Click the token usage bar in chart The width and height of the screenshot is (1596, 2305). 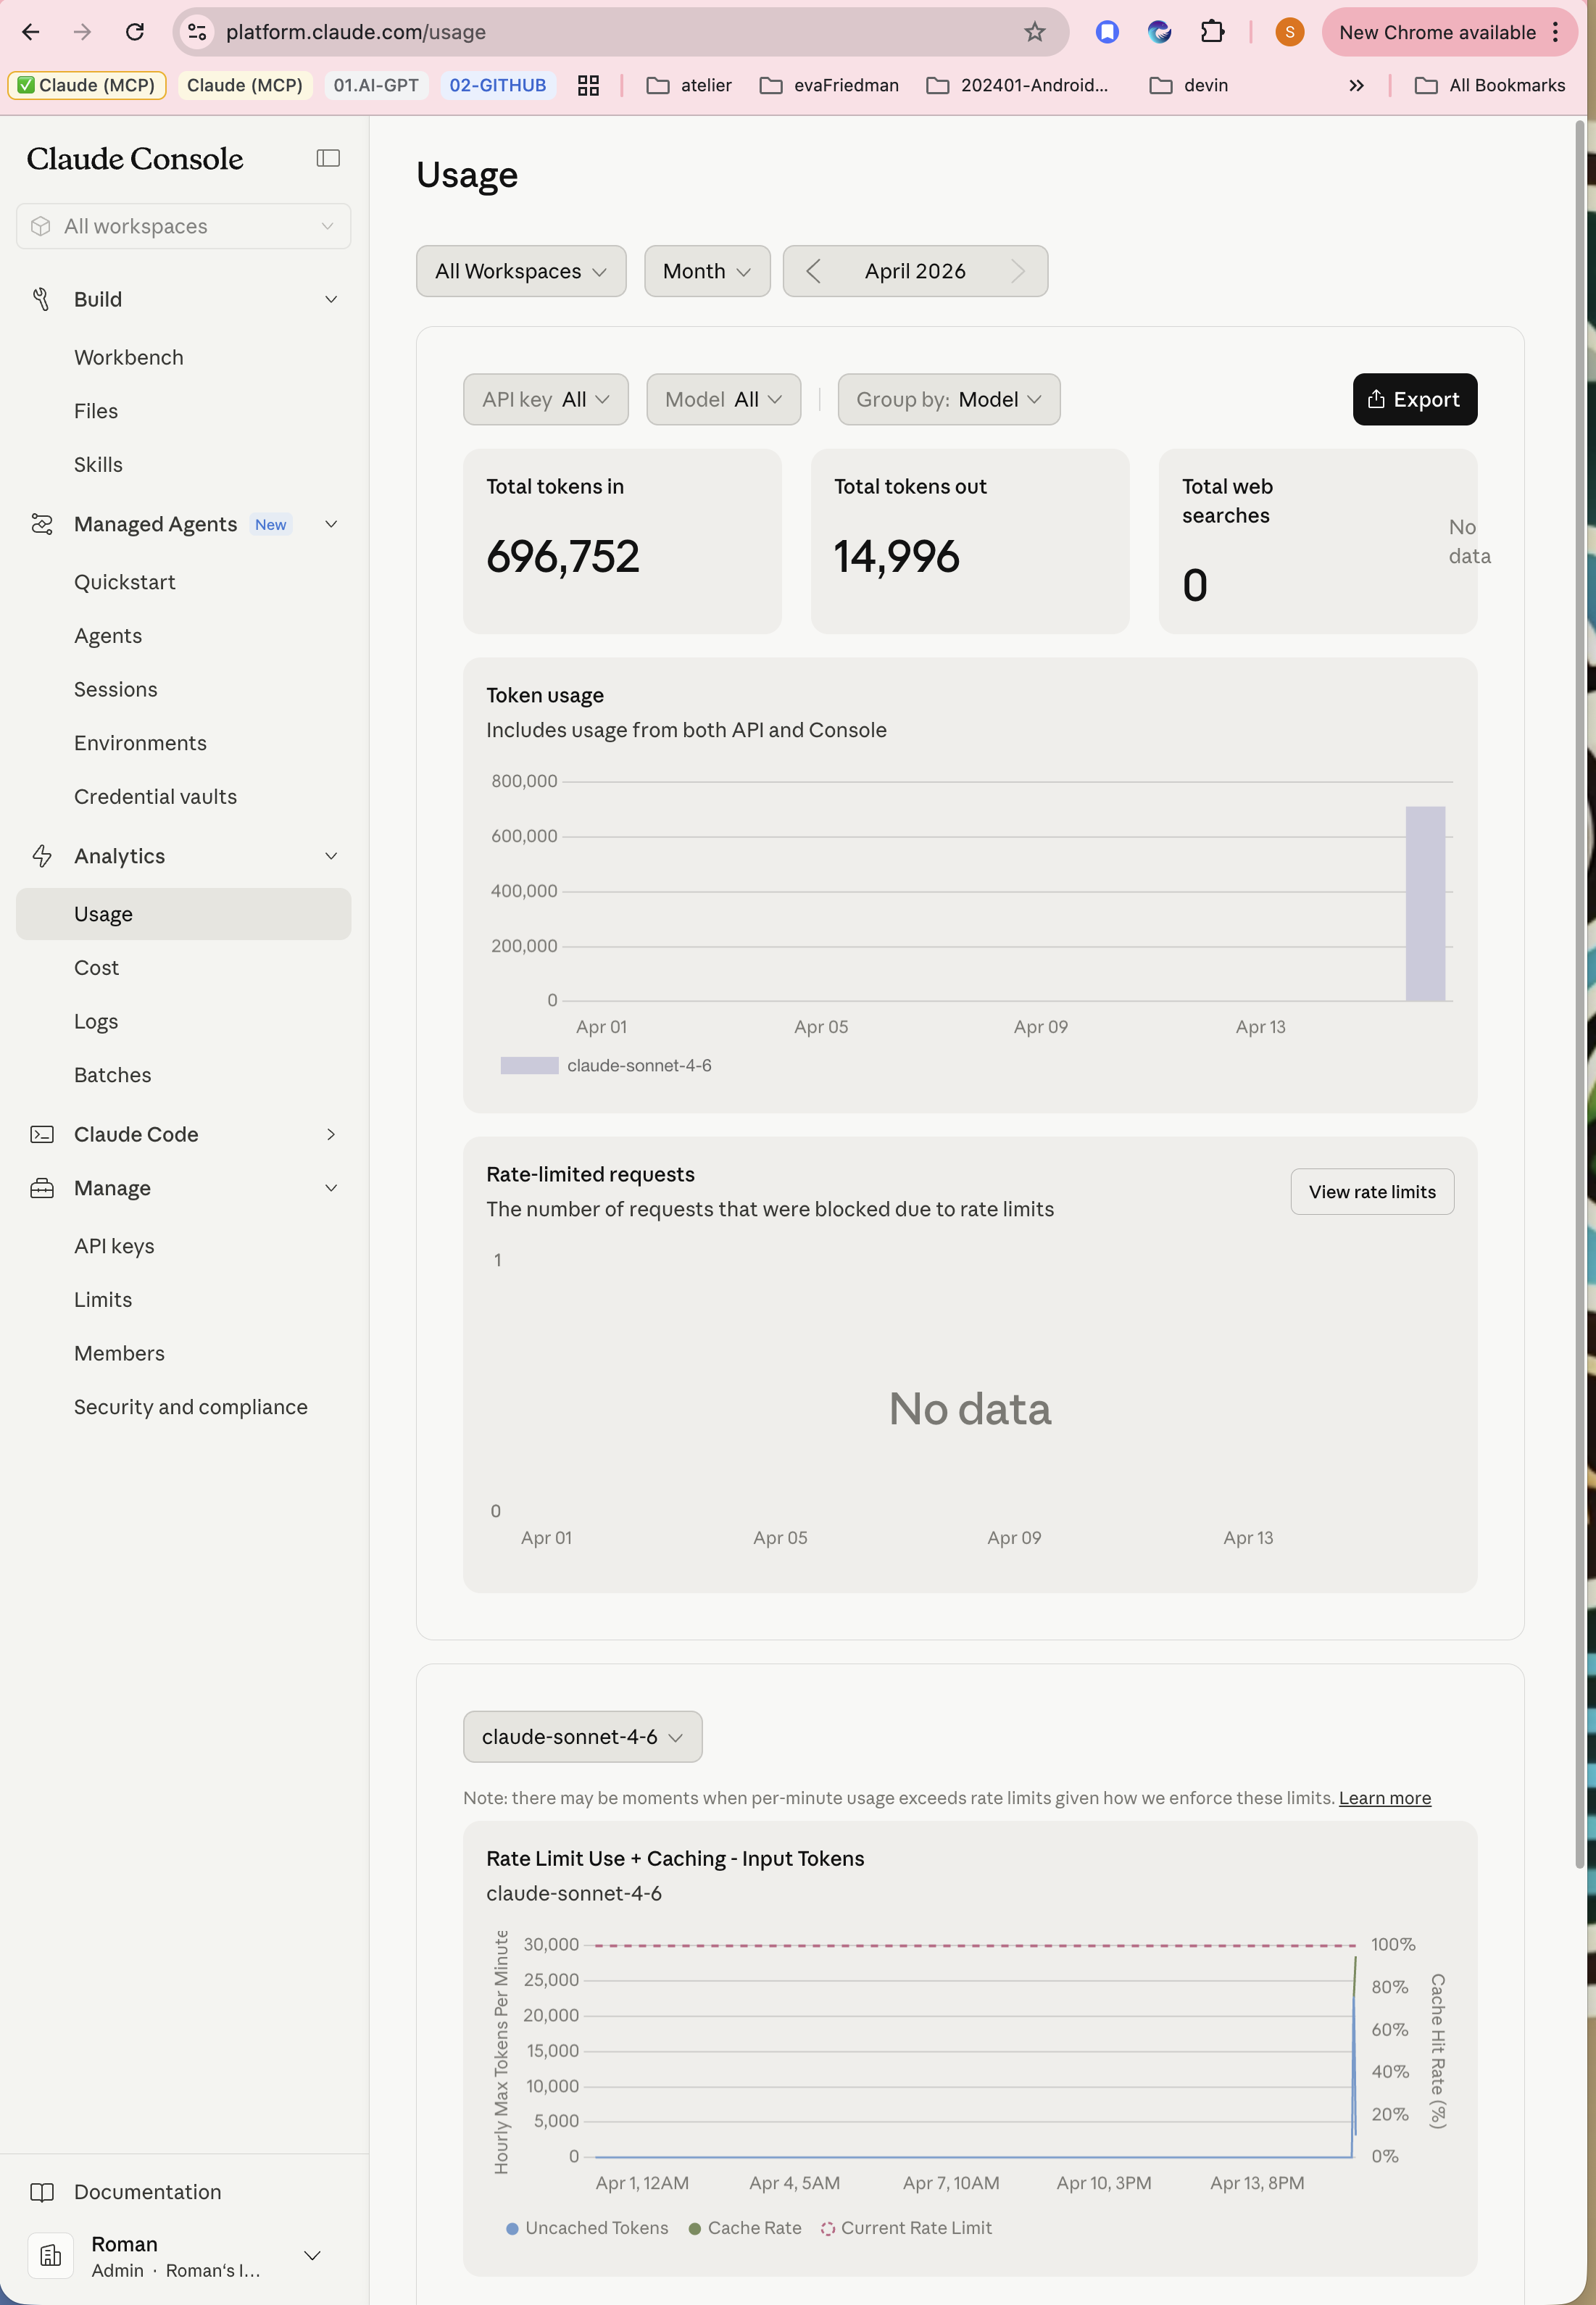point(1425,903)
